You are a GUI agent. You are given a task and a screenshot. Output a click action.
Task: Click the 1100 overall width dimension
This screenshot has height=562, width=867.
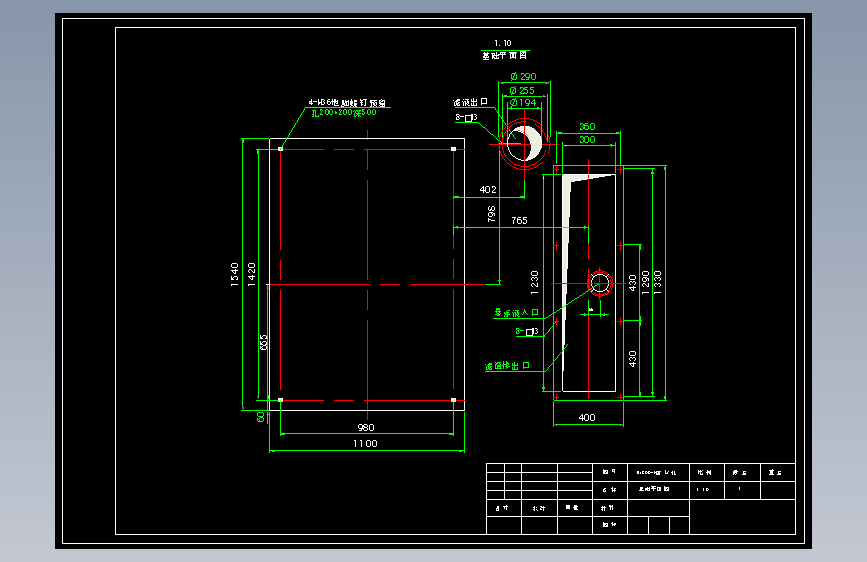click(x=365, y=443)
